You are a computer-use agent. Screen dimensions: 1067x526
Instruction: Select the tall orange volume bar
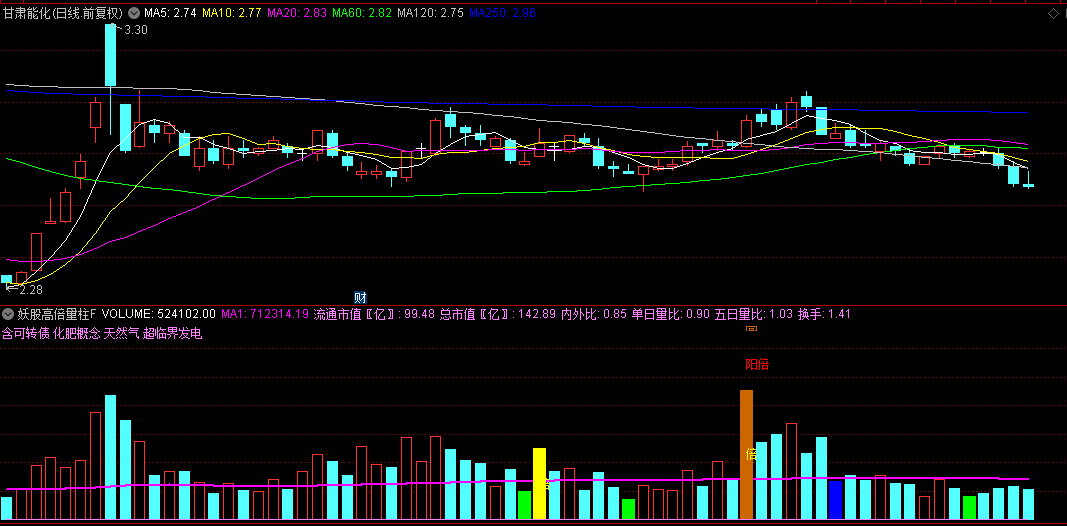(746, 455)
